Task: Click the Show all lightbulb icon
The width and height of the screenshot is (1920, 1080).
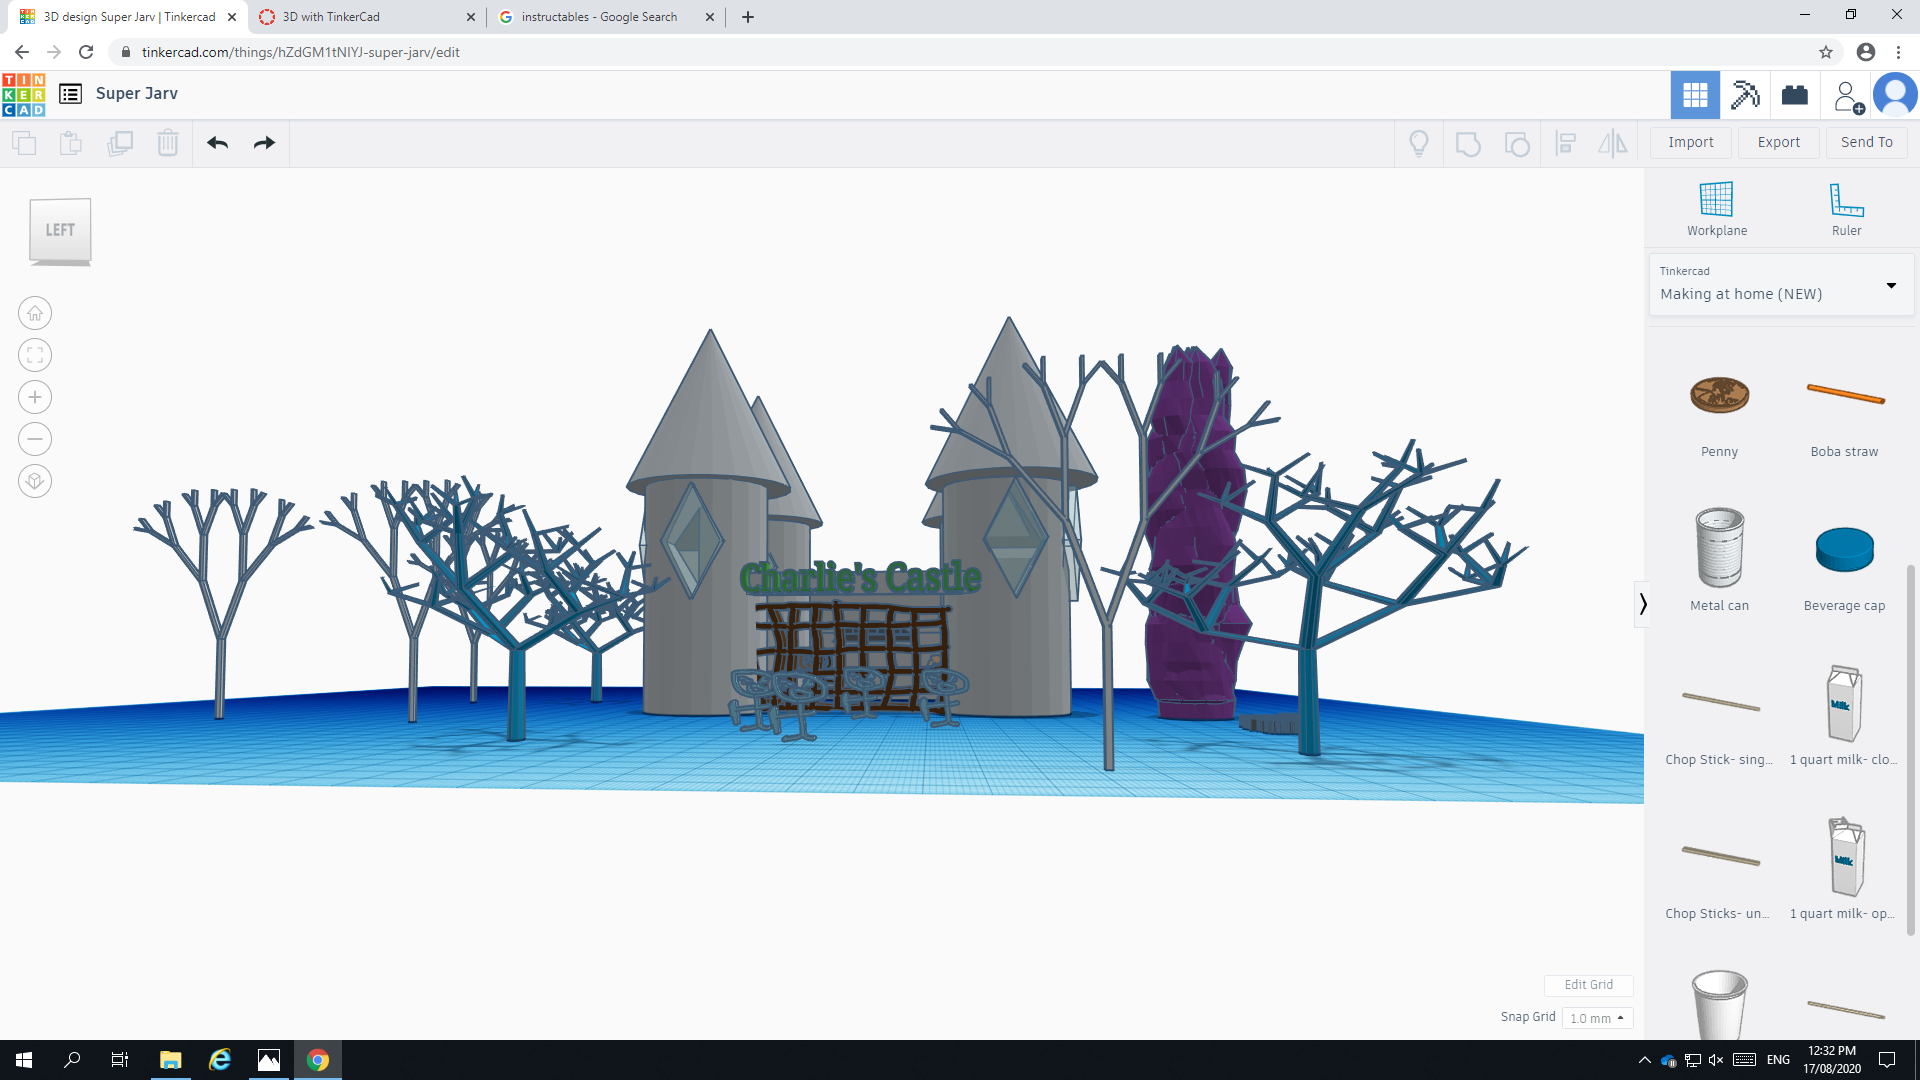Action: click(x=1419, y=143)
